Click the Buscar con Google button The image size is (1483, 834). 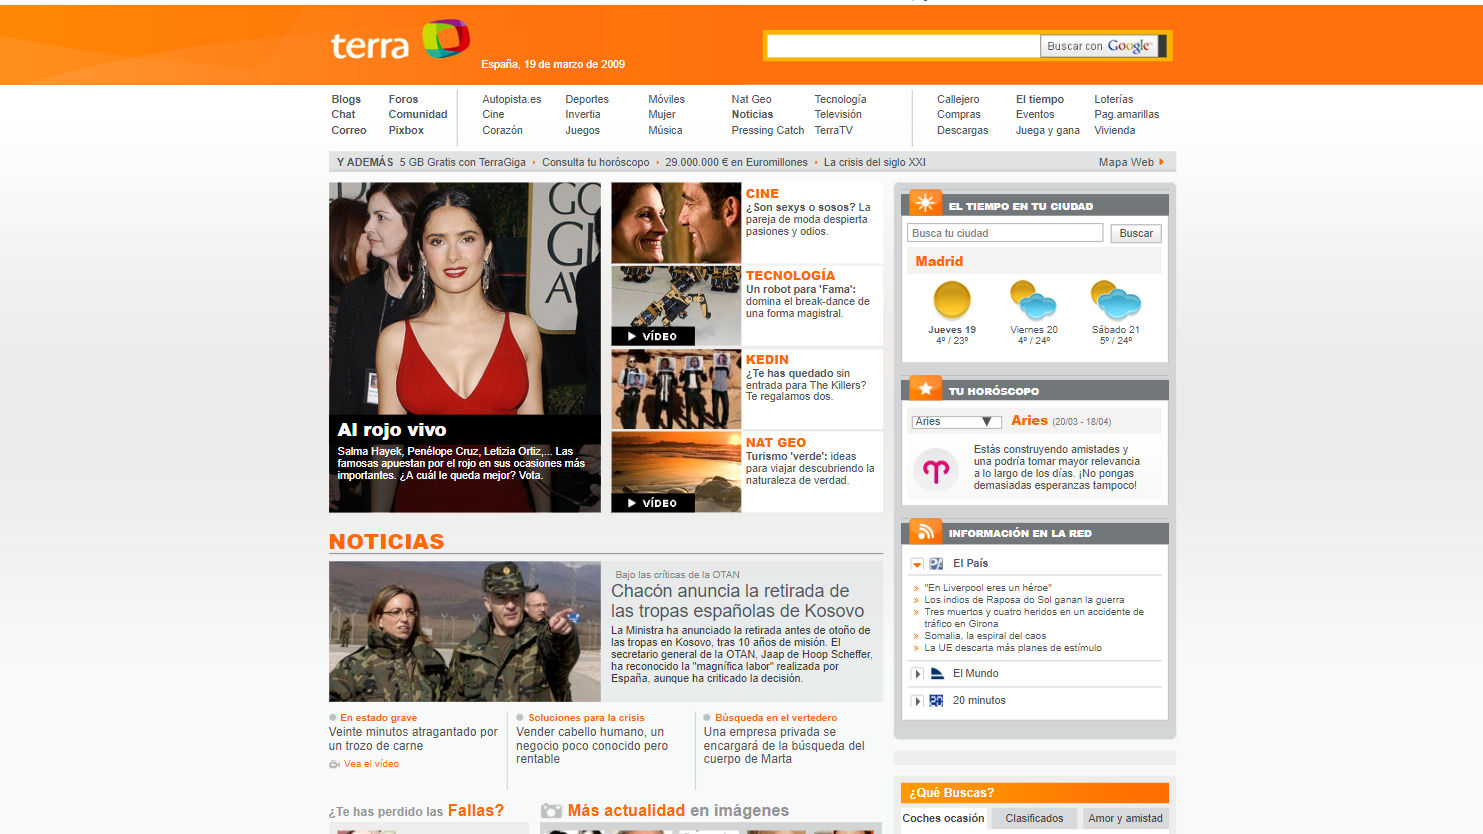(1100, 46)
